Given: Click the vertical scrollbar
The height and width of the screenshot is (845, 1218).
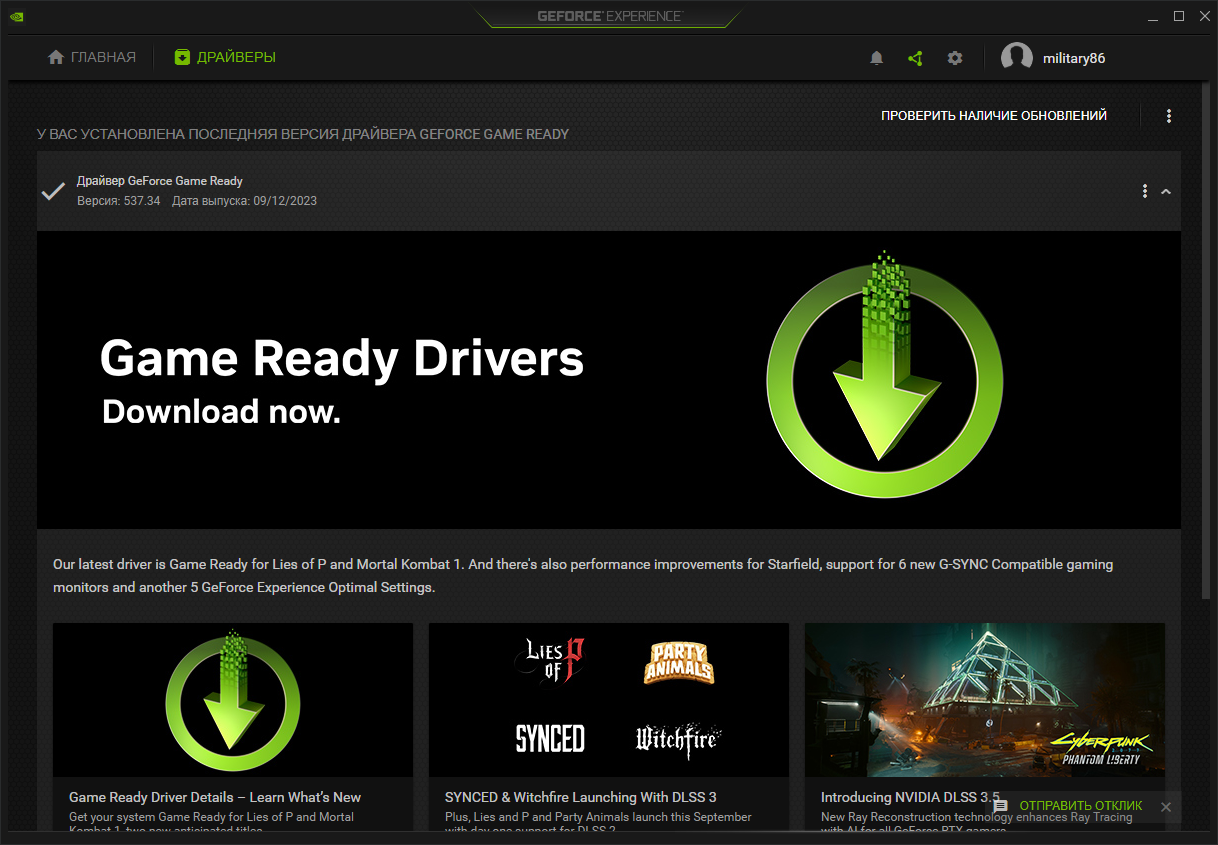Looking at the screenshot, I should (x=1205, y=342).
